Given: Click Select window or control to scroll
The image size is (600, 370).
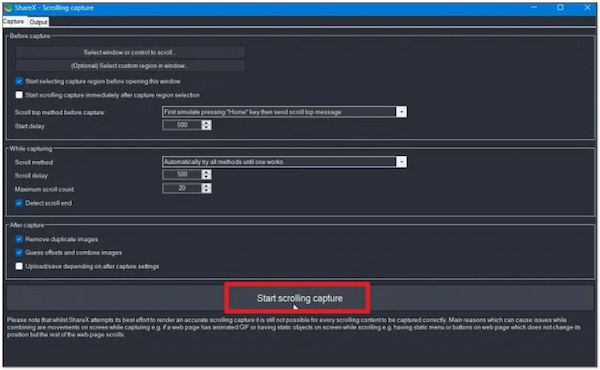Looking at the screenshot, I should (130, 52).
